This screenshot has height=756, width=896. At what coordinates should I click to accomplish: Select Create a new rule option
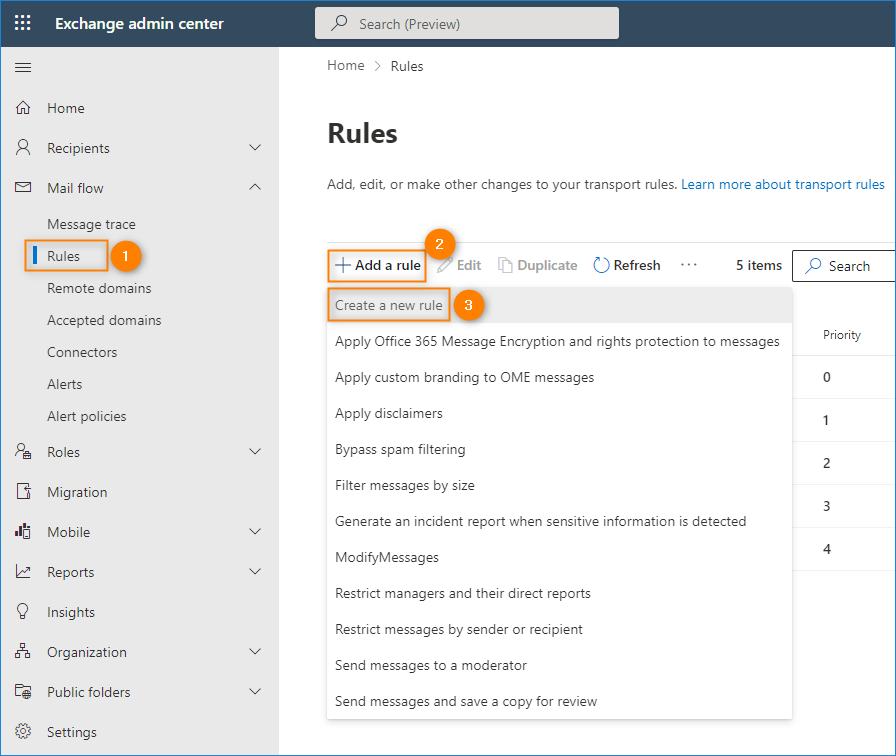pos(389,305)
